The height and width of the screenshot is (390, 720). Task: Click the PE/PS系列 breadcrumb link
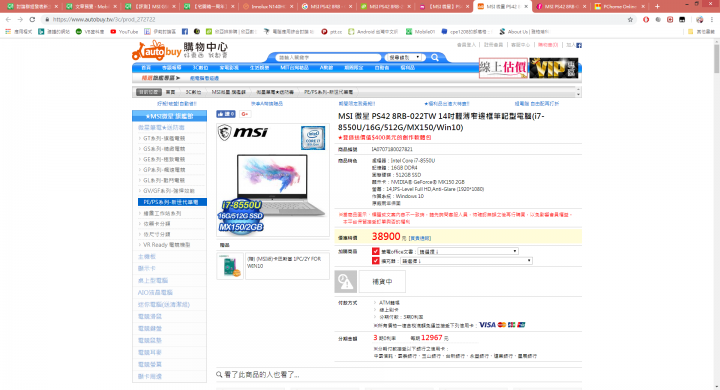point(328,92)
